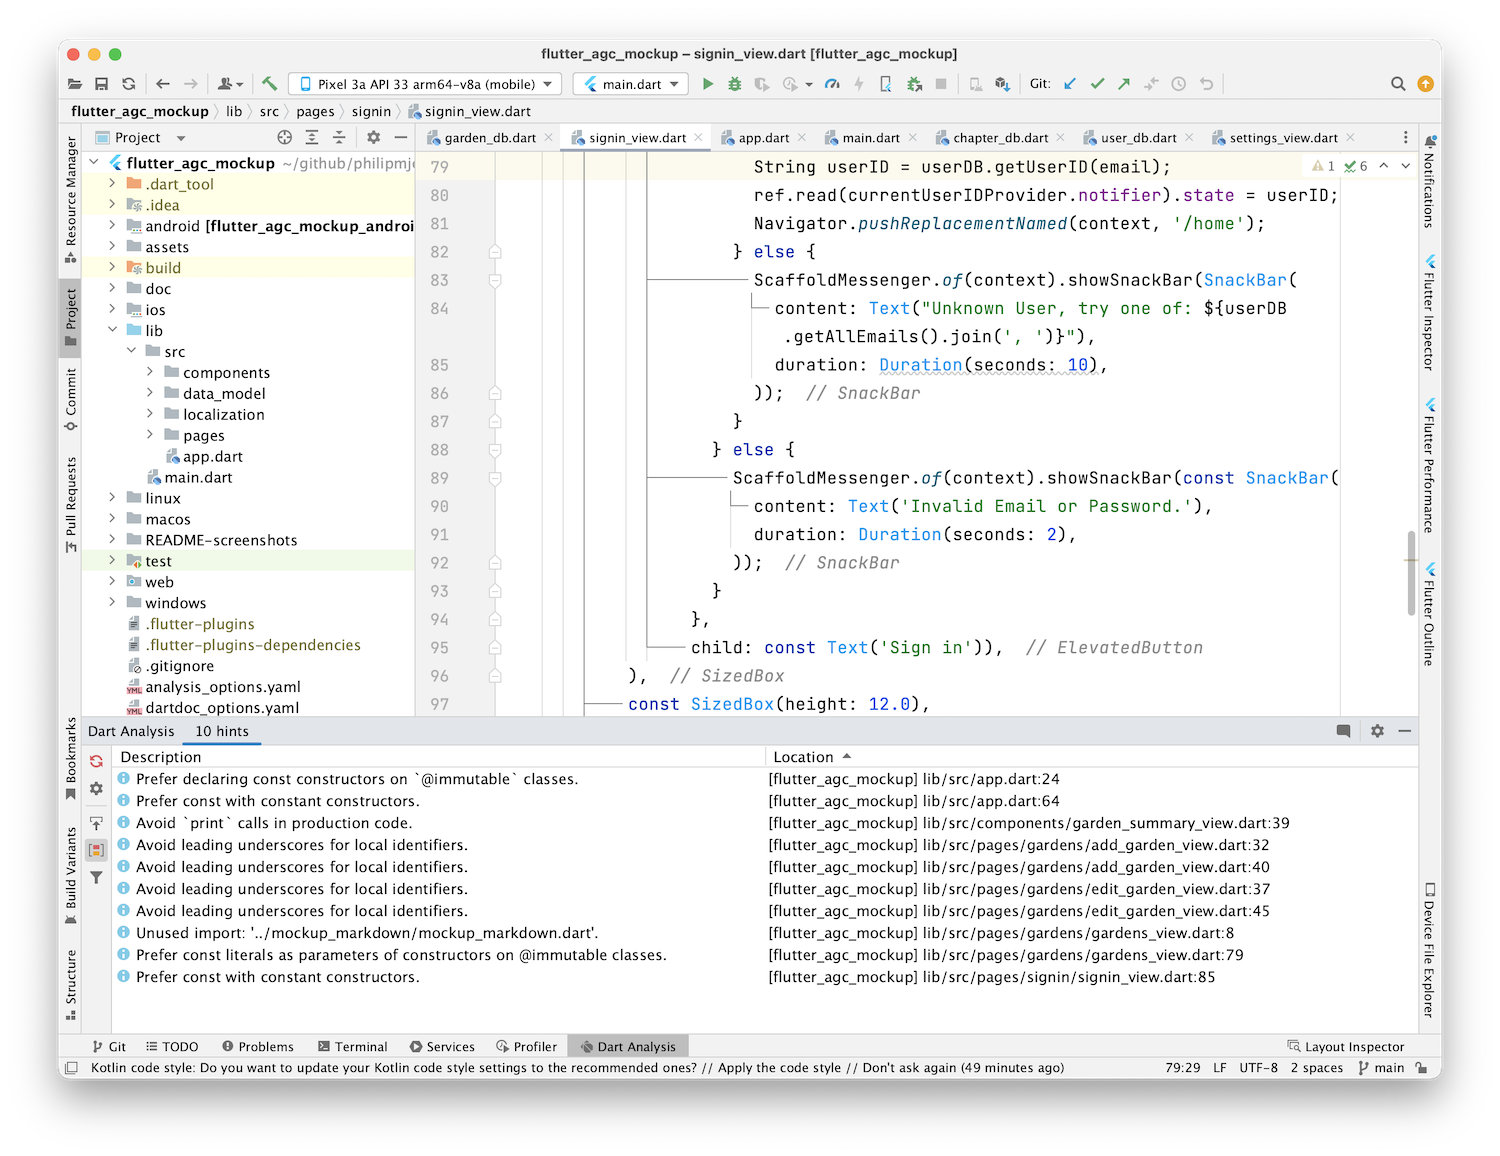This screenshot has height=1156, width=1500.
Task: Switch to the chapter_db.dart editor tab
Action: click(999, 138)
